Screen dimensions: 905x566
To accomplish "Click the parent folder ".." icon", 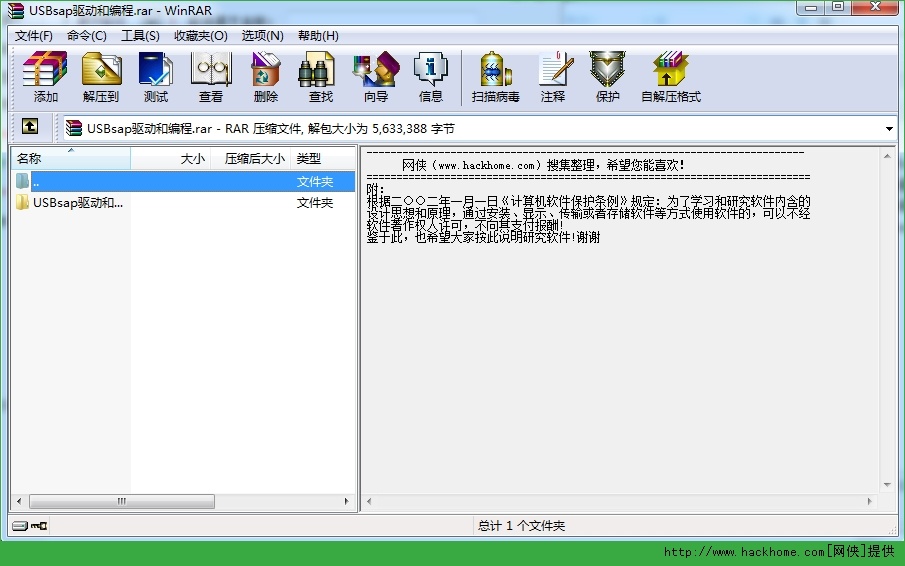I will click(x=23, y=181).
